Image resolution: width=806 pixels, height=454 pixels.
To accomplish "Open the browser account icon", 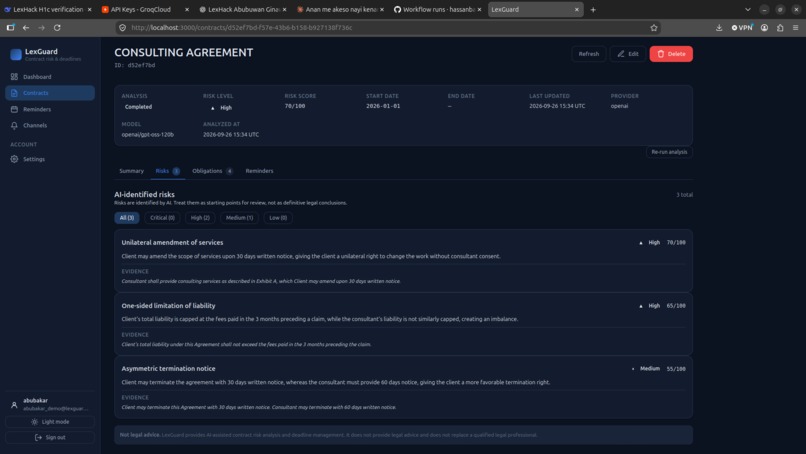I will [x=764, y=28].
